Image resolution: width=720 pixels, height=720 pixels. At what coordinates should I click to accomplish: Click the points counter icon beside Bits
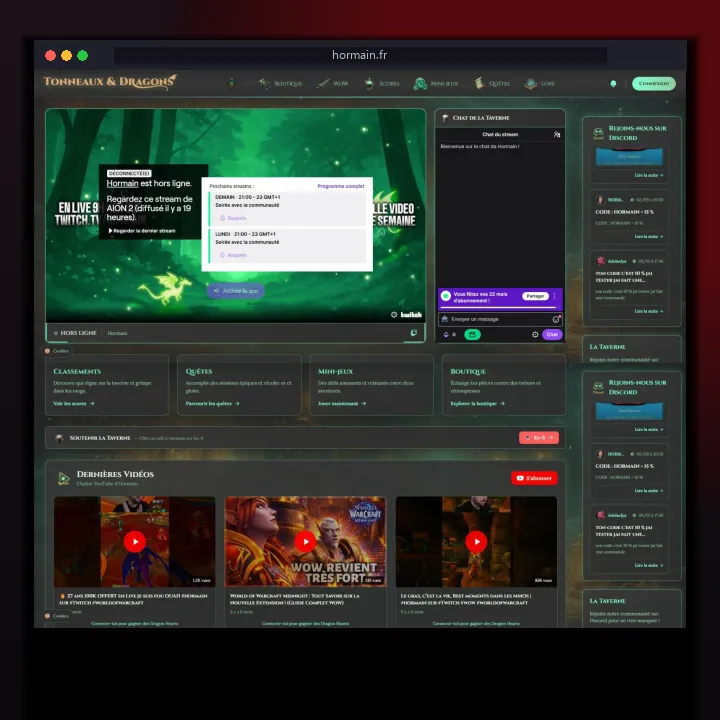tap(454, 334)
